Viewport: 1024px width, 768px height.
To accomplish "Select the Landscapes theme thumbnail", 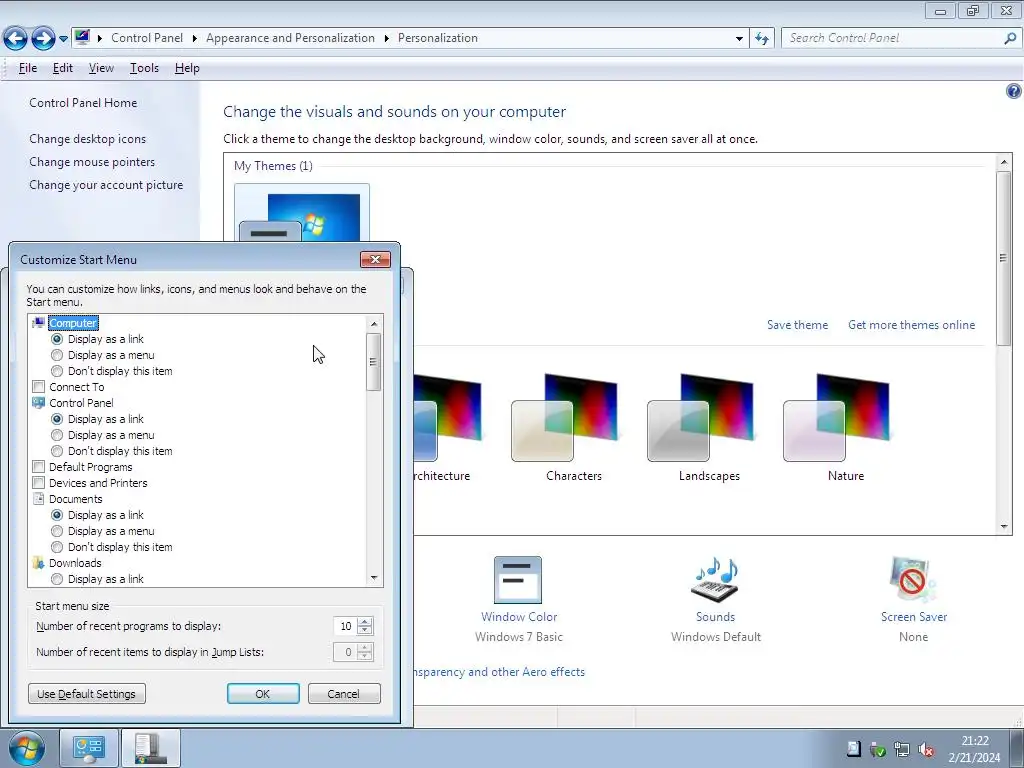I will click(701, 417).
